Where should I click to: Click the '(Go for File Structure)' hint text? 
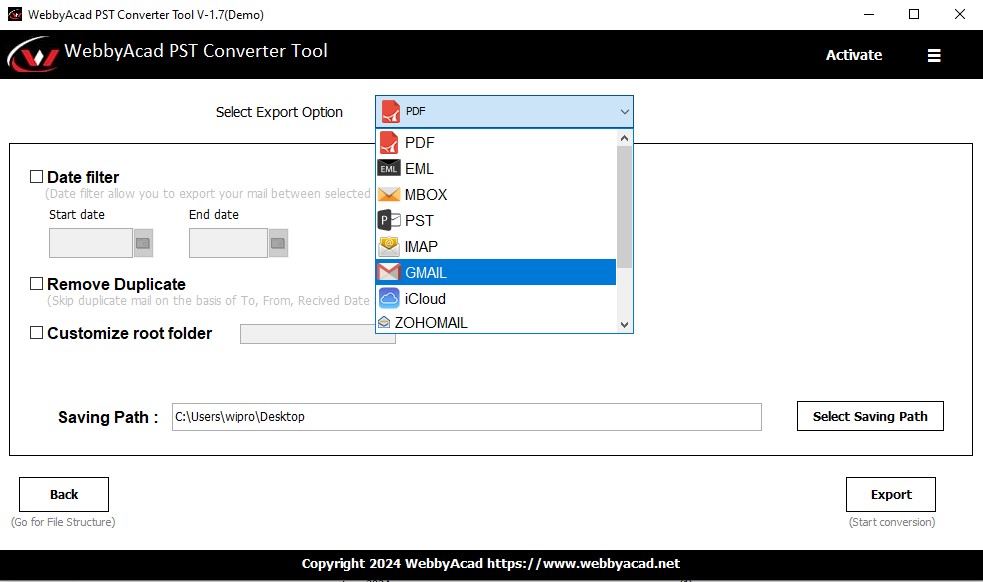(63, 522)
